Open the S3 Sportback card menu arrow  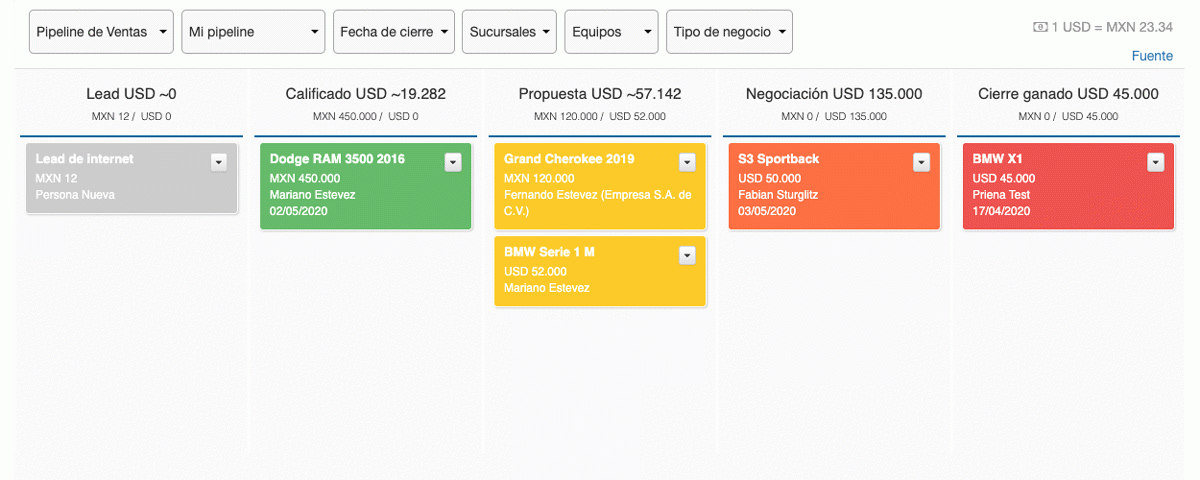(921, 162)
